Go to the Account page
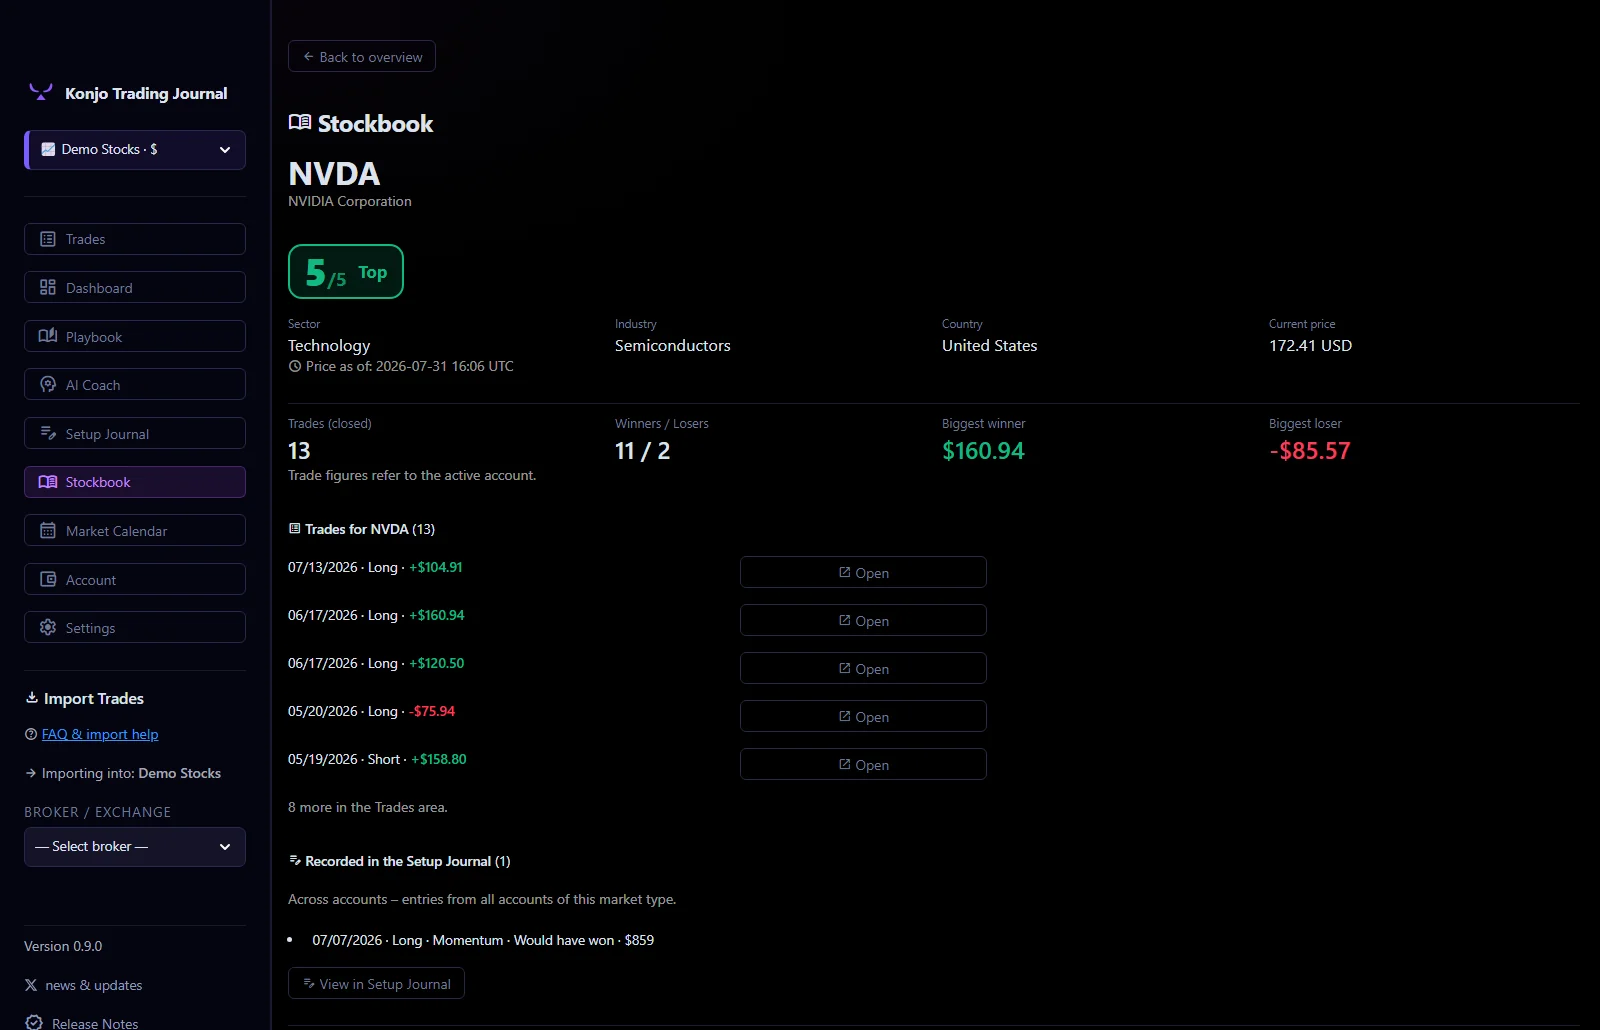This screenshot has width=1600, height=1030. tap(135, 579)
